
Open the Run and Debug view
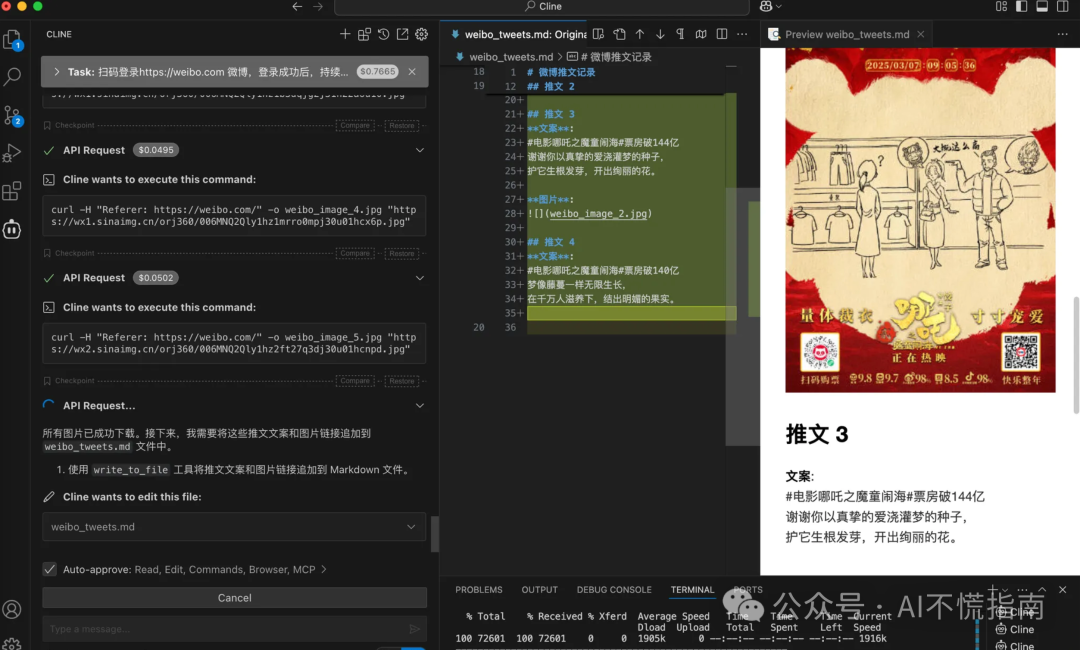point(12,153)
